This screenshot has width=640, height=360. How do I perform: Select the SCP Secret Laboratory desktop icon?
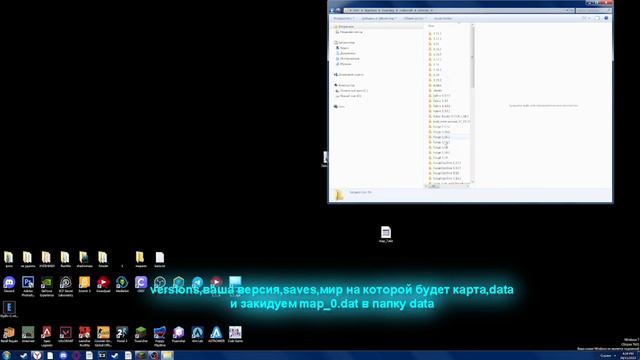65,286
